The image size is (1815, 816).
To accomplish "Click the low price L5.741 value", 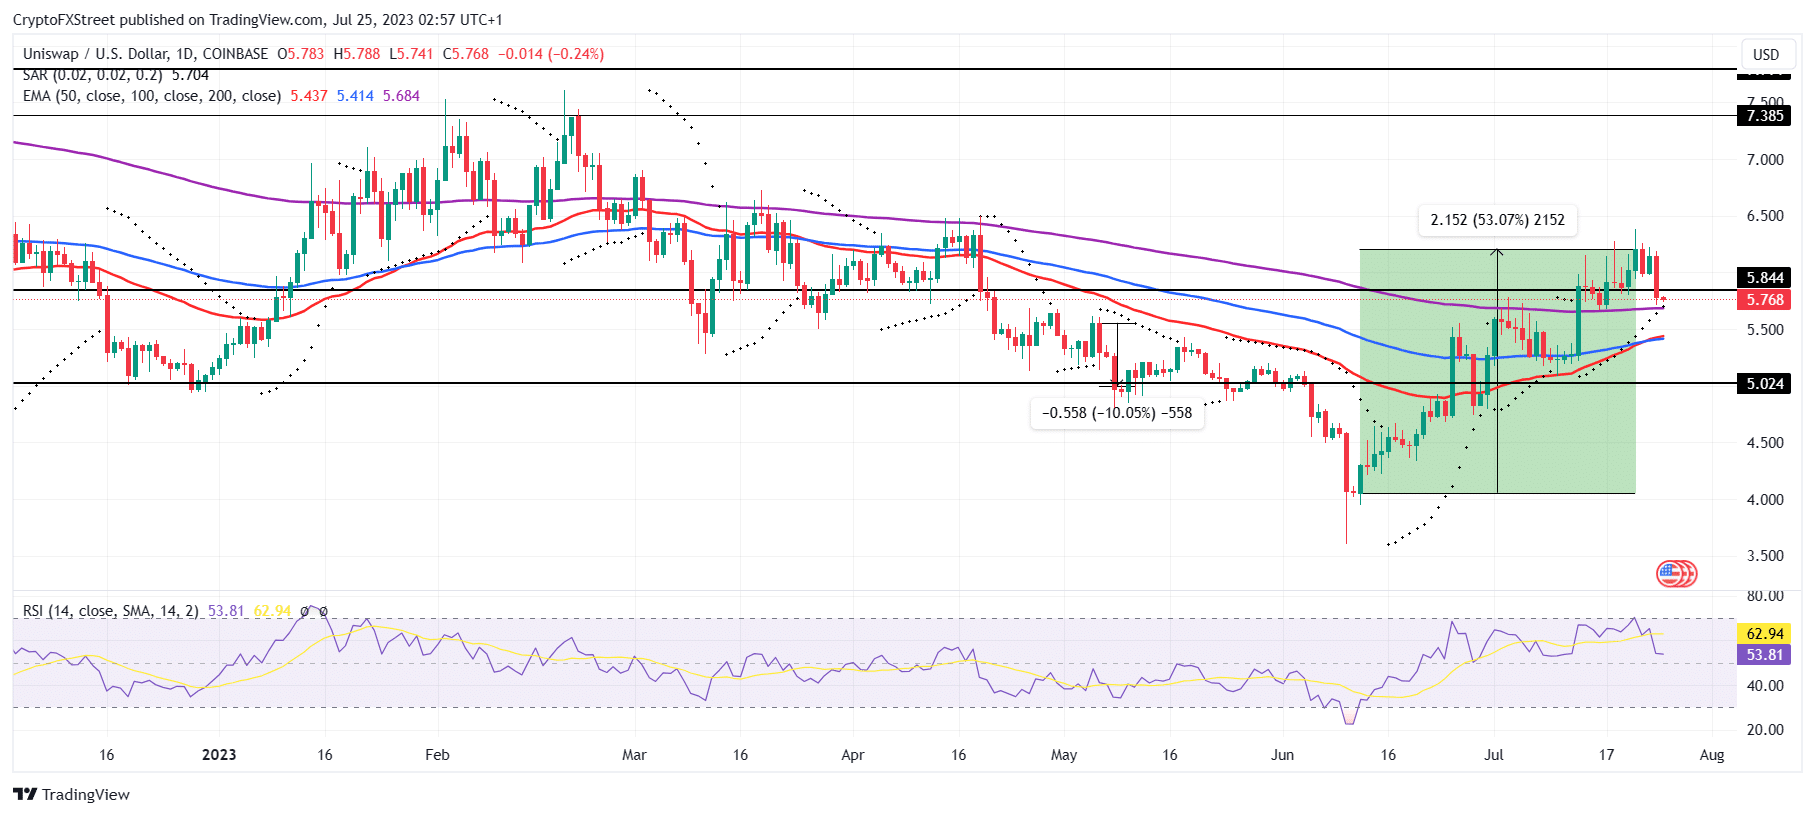I will 411,54.
